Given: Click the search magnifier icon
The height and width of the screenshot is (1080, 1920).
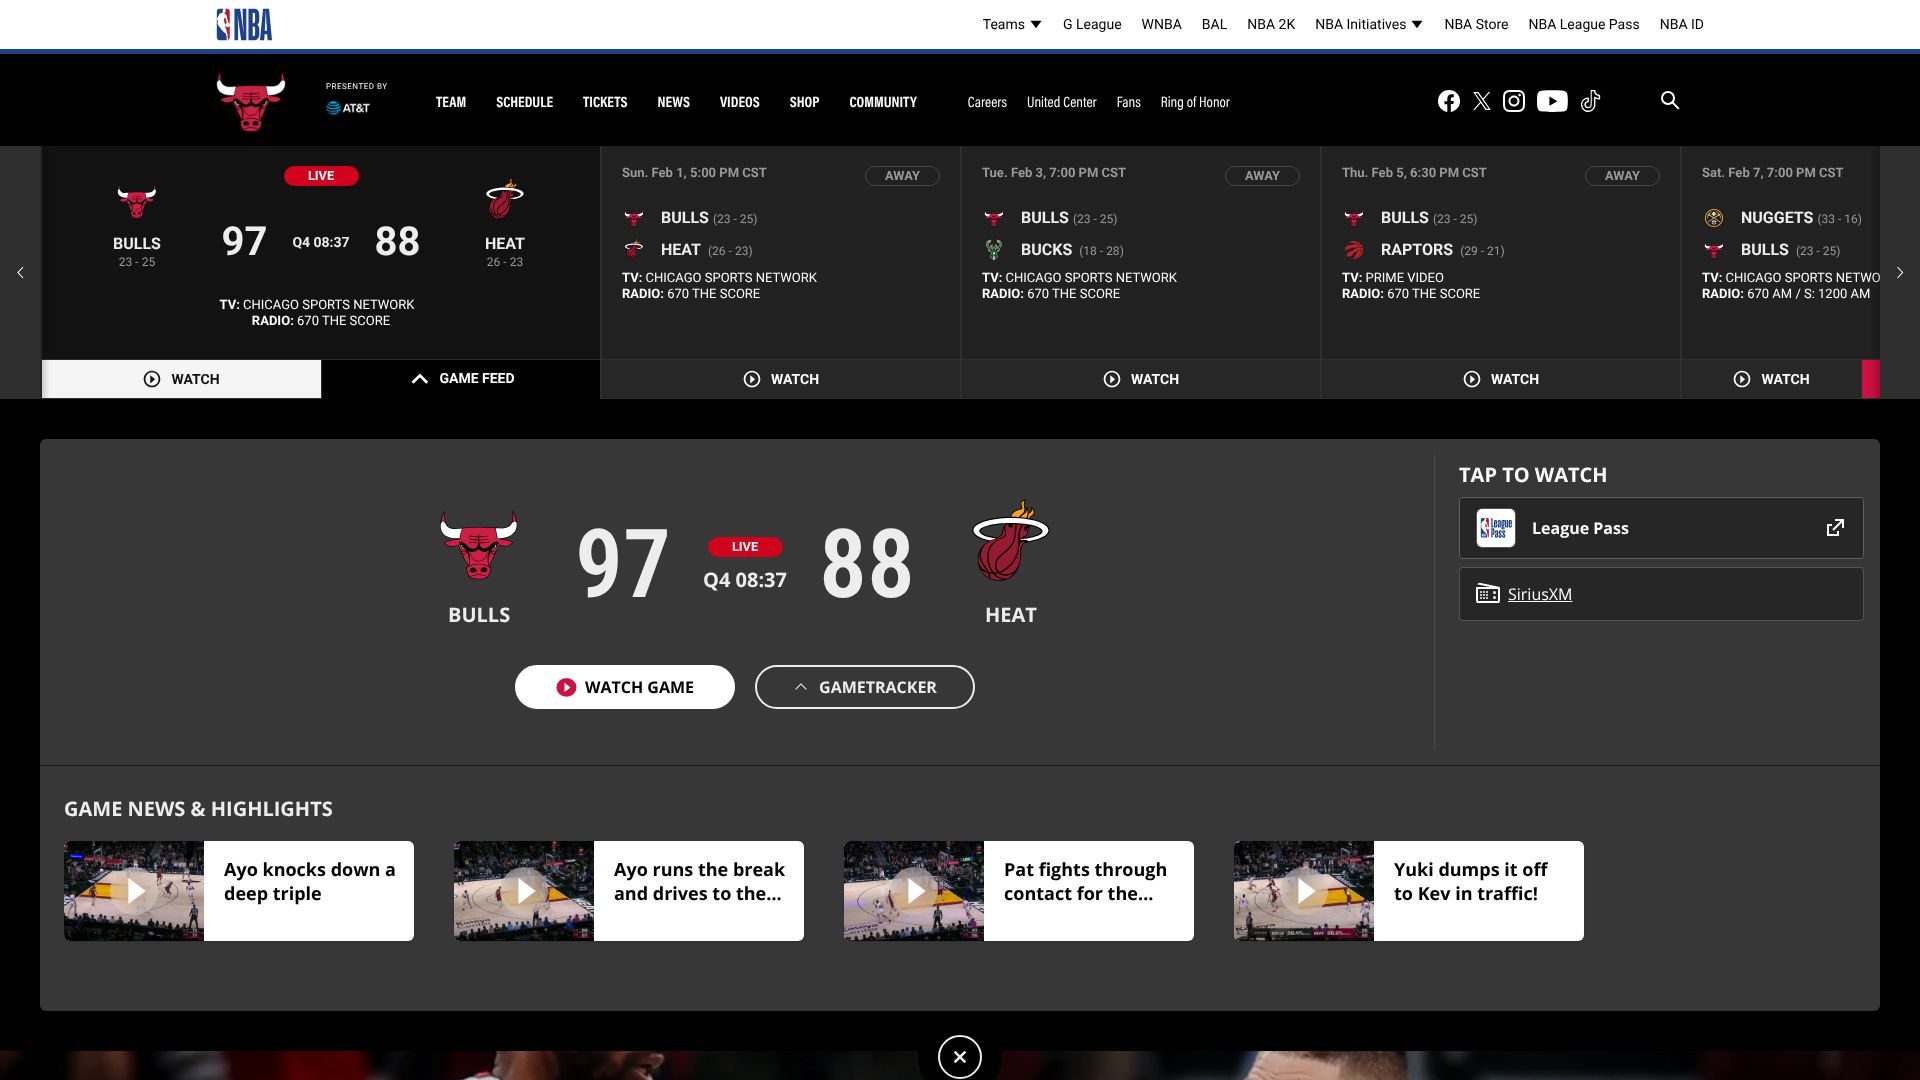Looking at the screenshot, I should (1669, 100).
